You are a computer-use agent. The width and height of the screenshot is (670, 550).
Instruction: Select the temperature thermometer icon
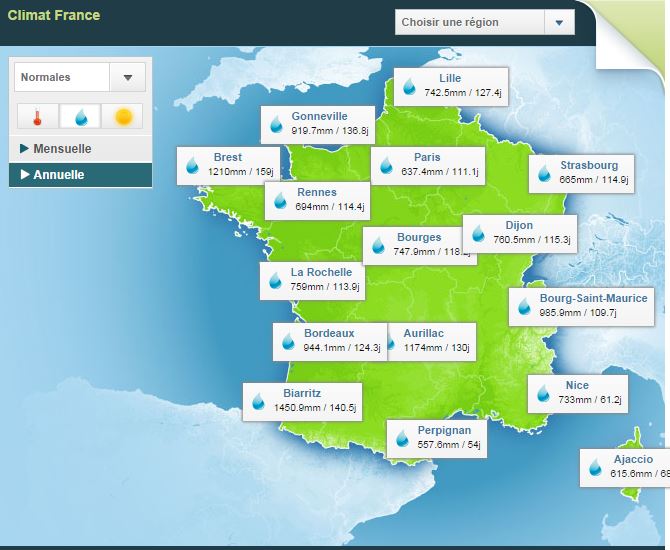[37, 117]
